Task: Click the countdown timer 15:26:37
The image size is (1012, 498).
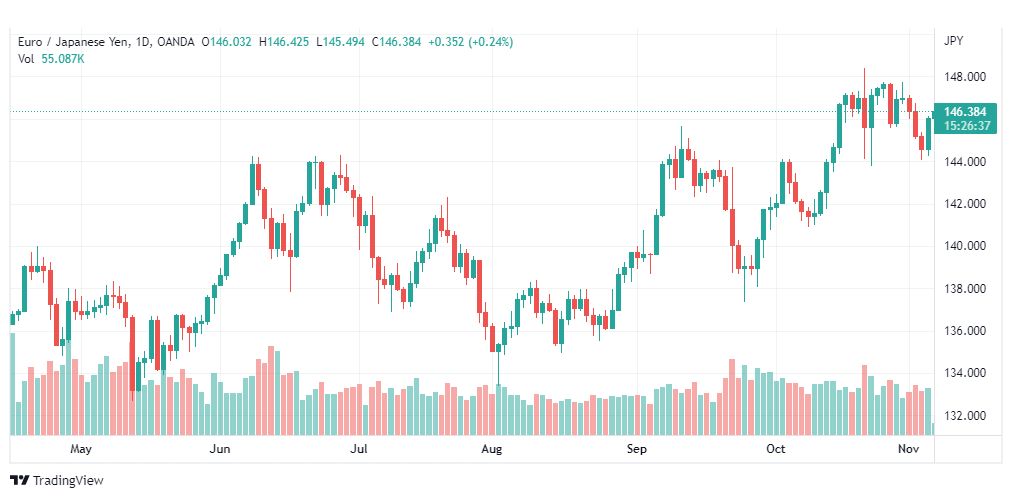Action: tap(966, 126)
